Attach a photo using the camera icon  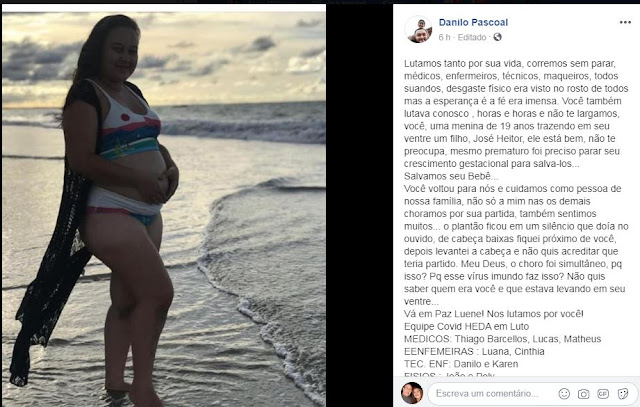pos(584,394)
